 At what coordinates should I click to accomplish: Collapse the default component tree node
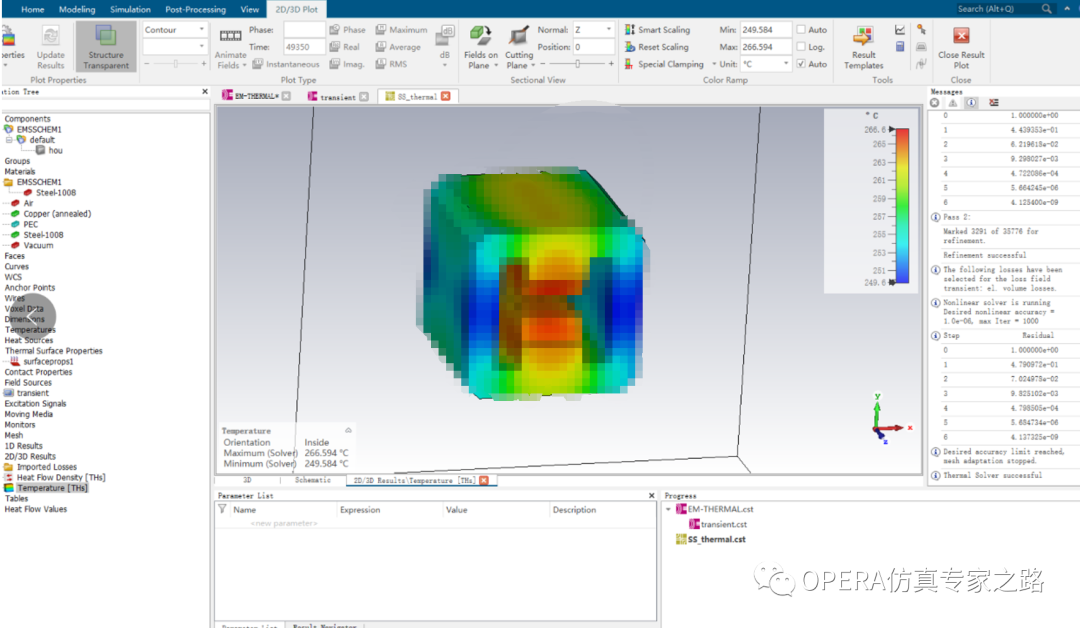pyautogui.click(x=9, y=140)
